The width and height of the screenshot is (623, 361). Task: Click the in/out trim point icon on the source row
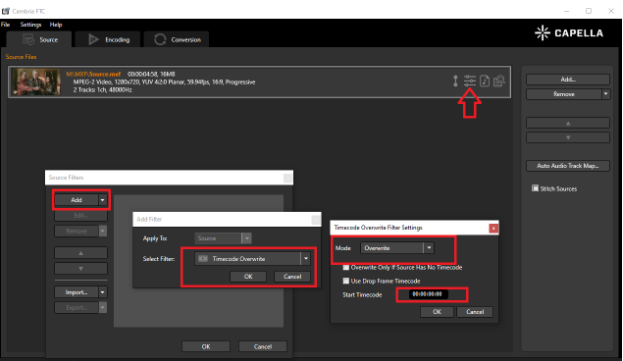click(455, 81)
